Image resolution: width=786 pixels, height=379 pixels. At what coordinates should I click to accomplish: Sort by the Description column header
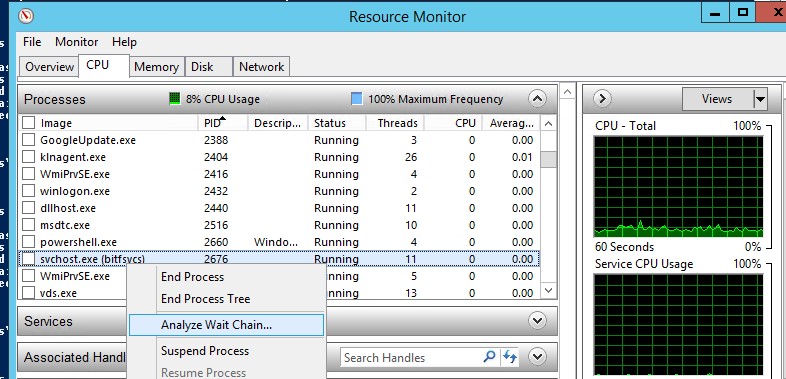(278, 123)
